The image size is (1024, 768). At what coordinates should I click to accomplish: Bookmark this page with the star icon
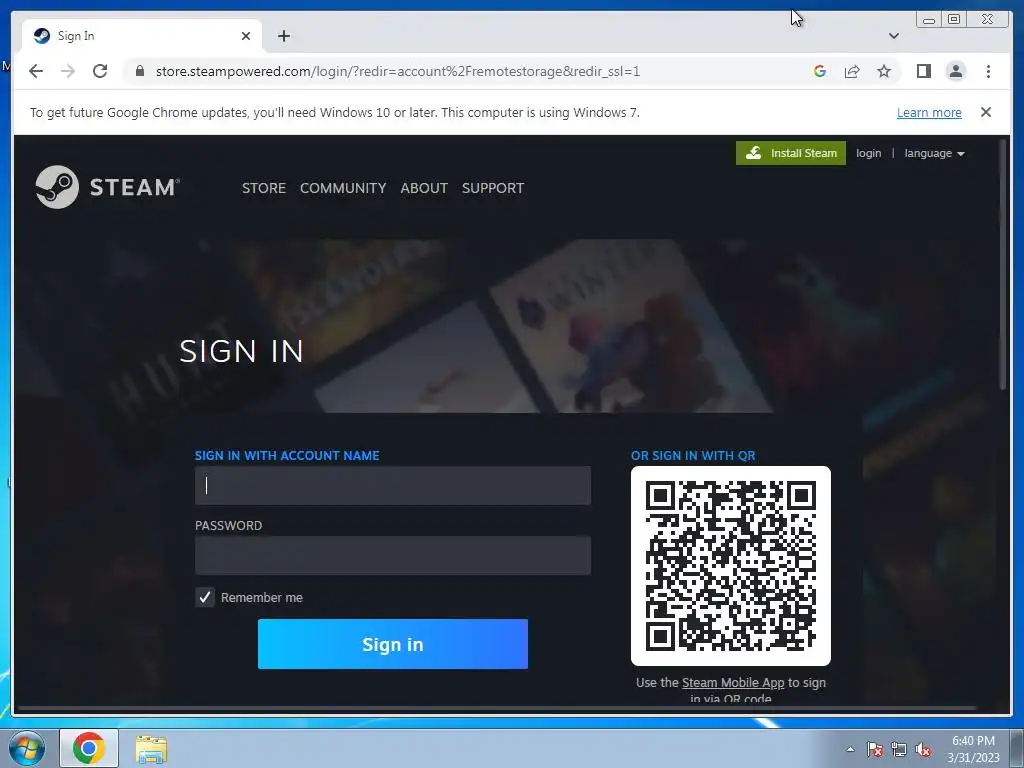click(884, 71)
